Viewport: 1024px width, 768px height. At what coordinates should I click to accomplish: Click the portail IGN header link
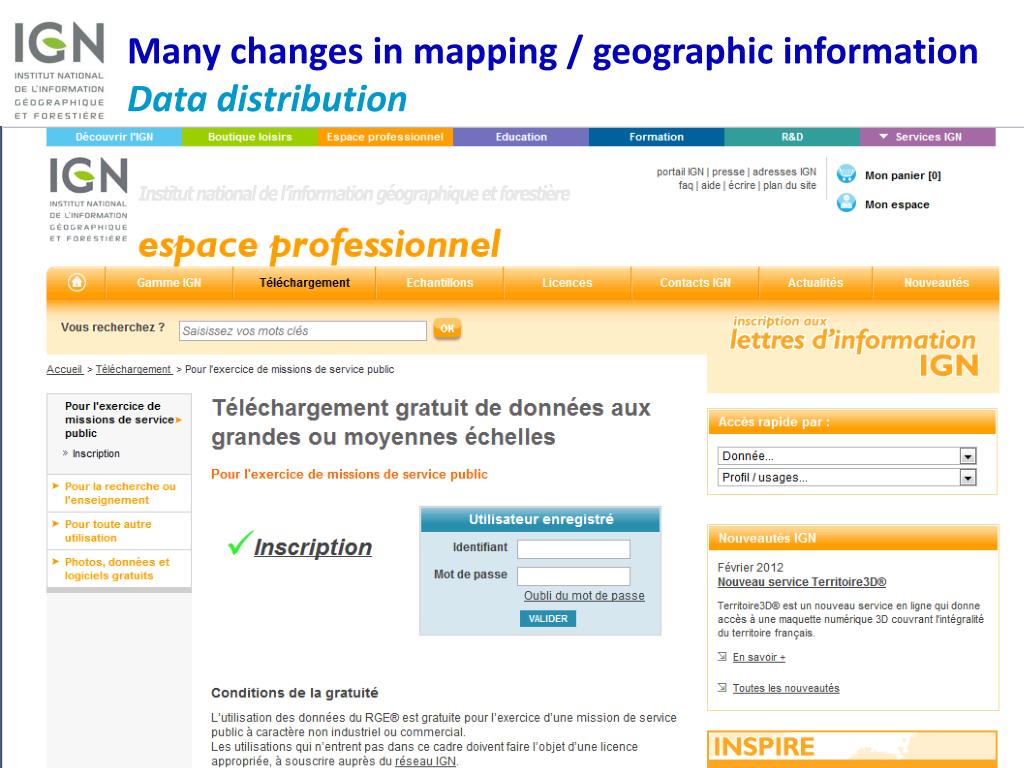[680, 172]
